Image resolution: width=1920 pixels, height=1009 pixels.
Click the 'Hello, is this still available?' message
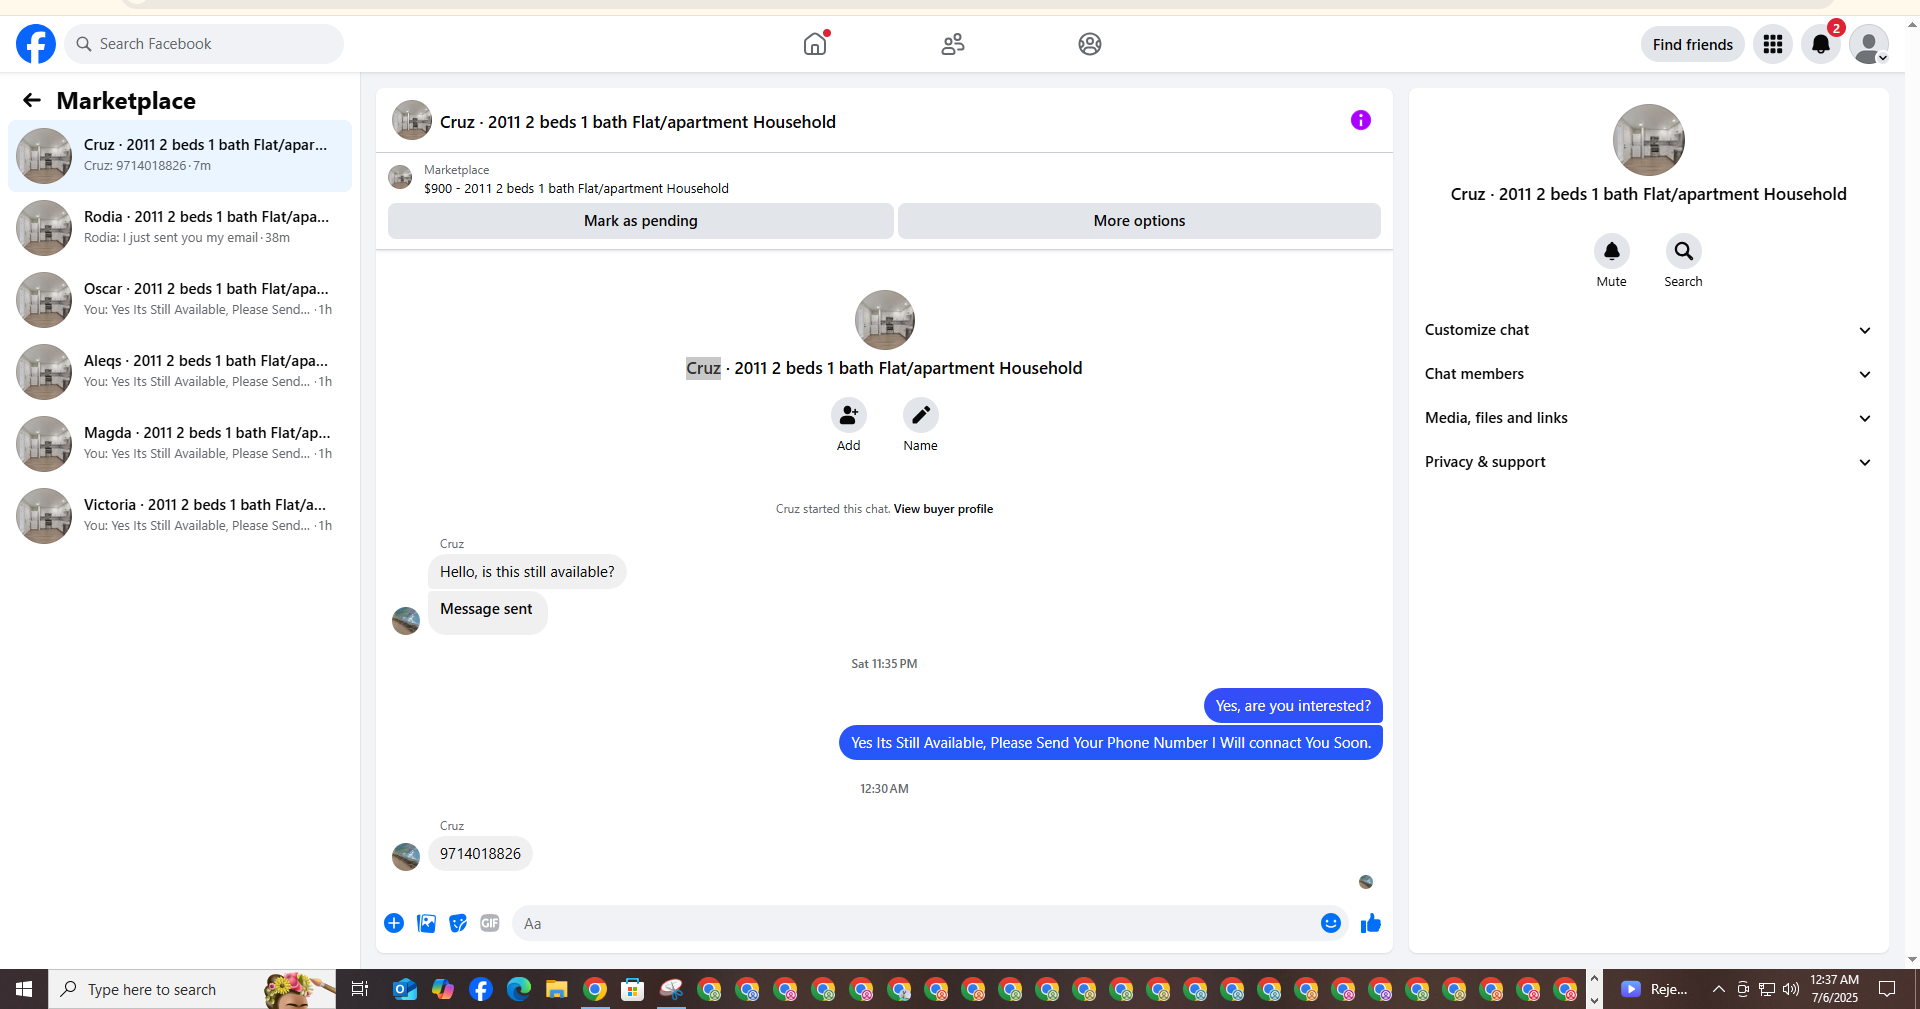[527, 572]
